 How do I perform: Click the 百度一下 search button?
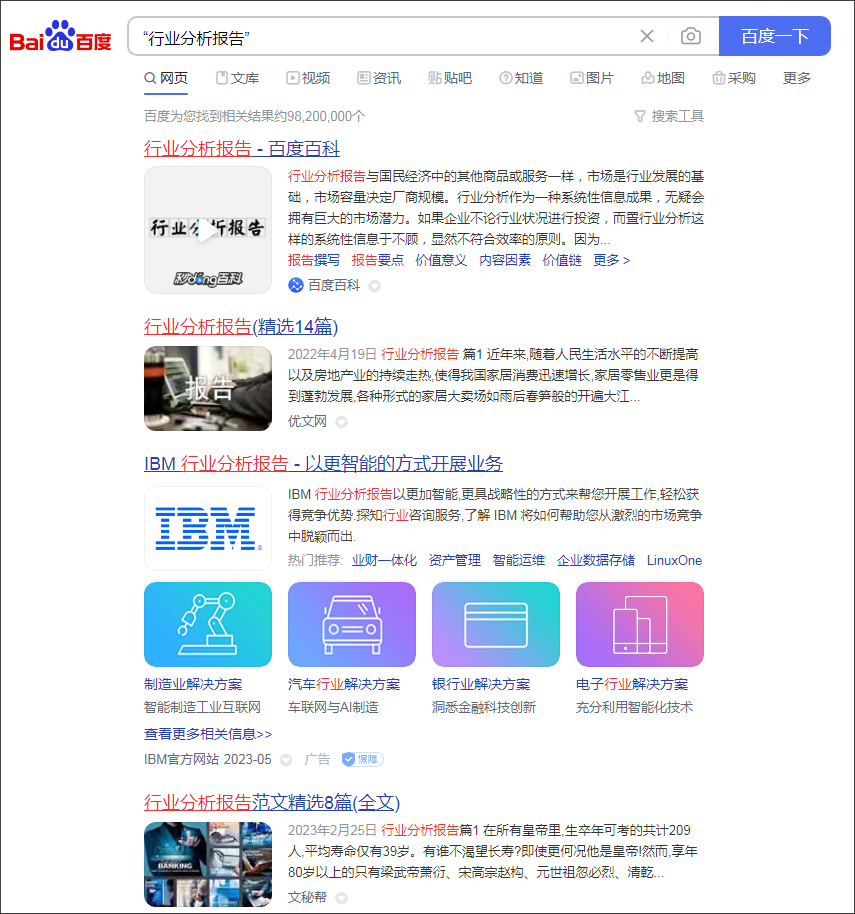coord(775,36)
